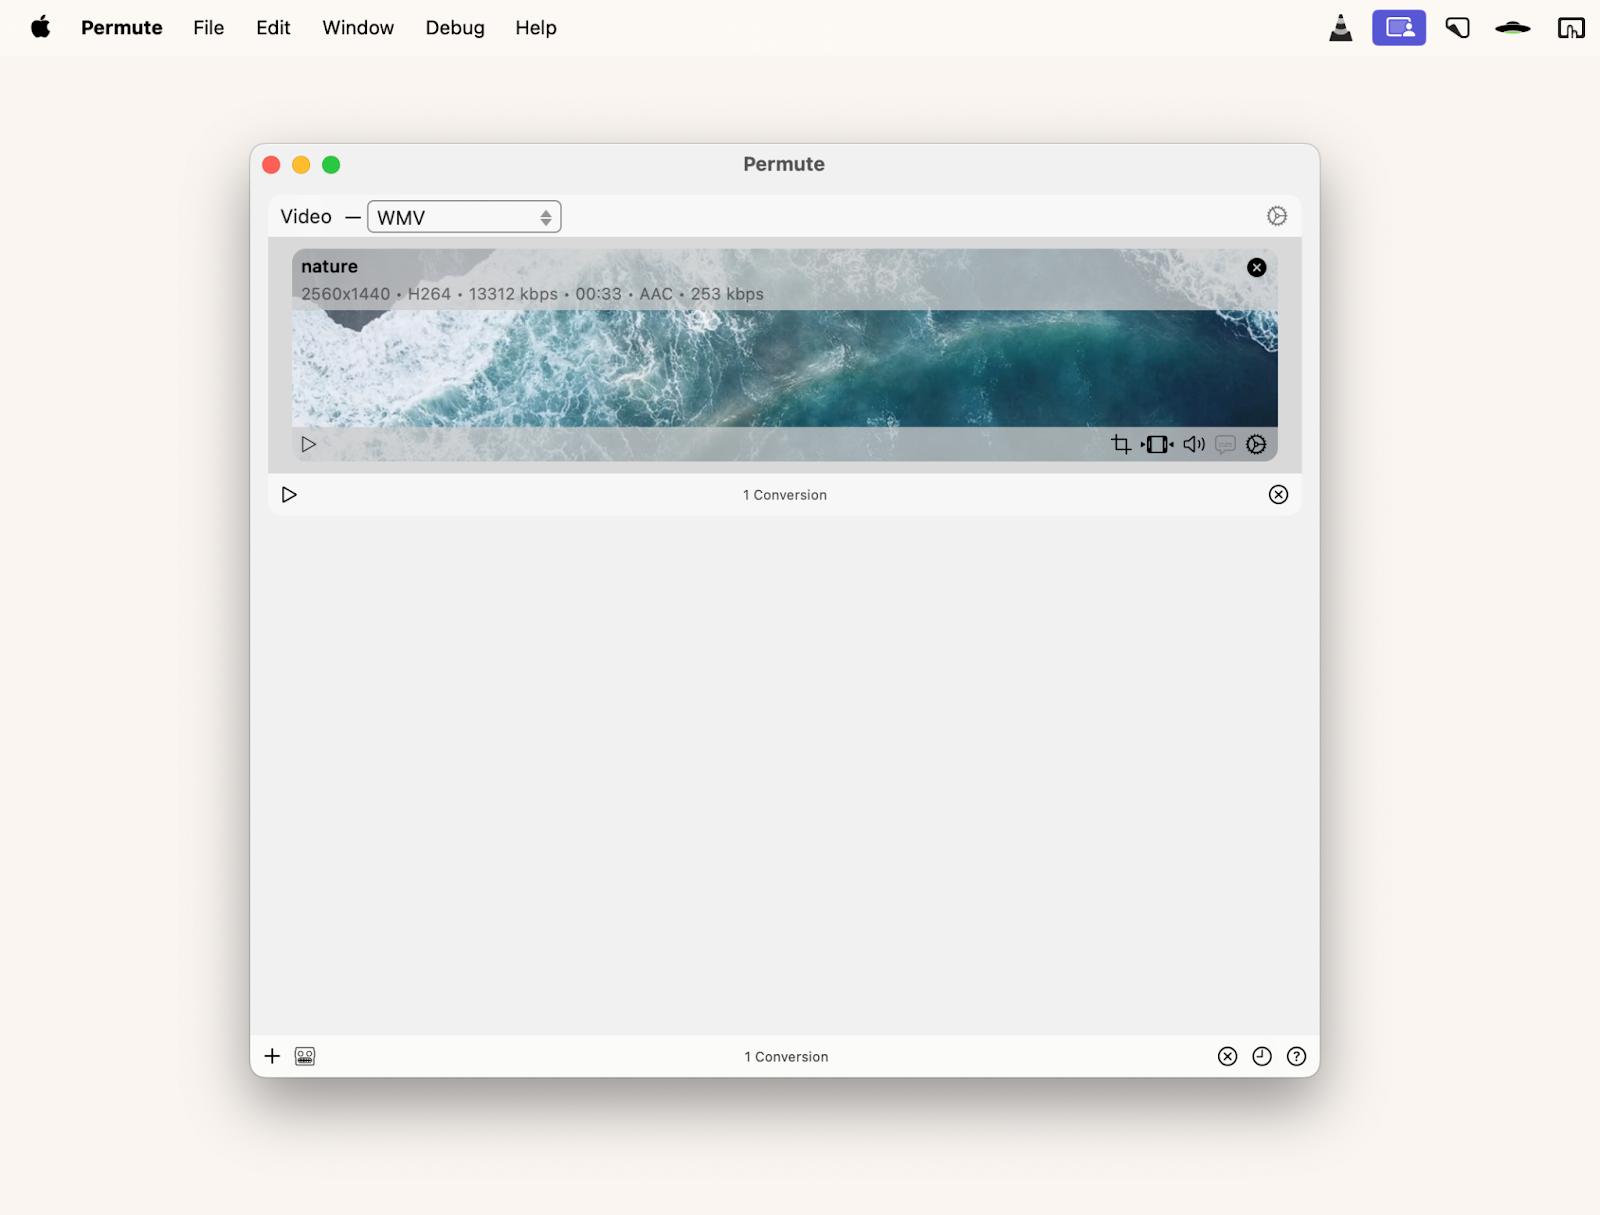The width and height of the screenshot is (1600, 1215).
Task: Open the WMV format dropdown
Action: 464,217
